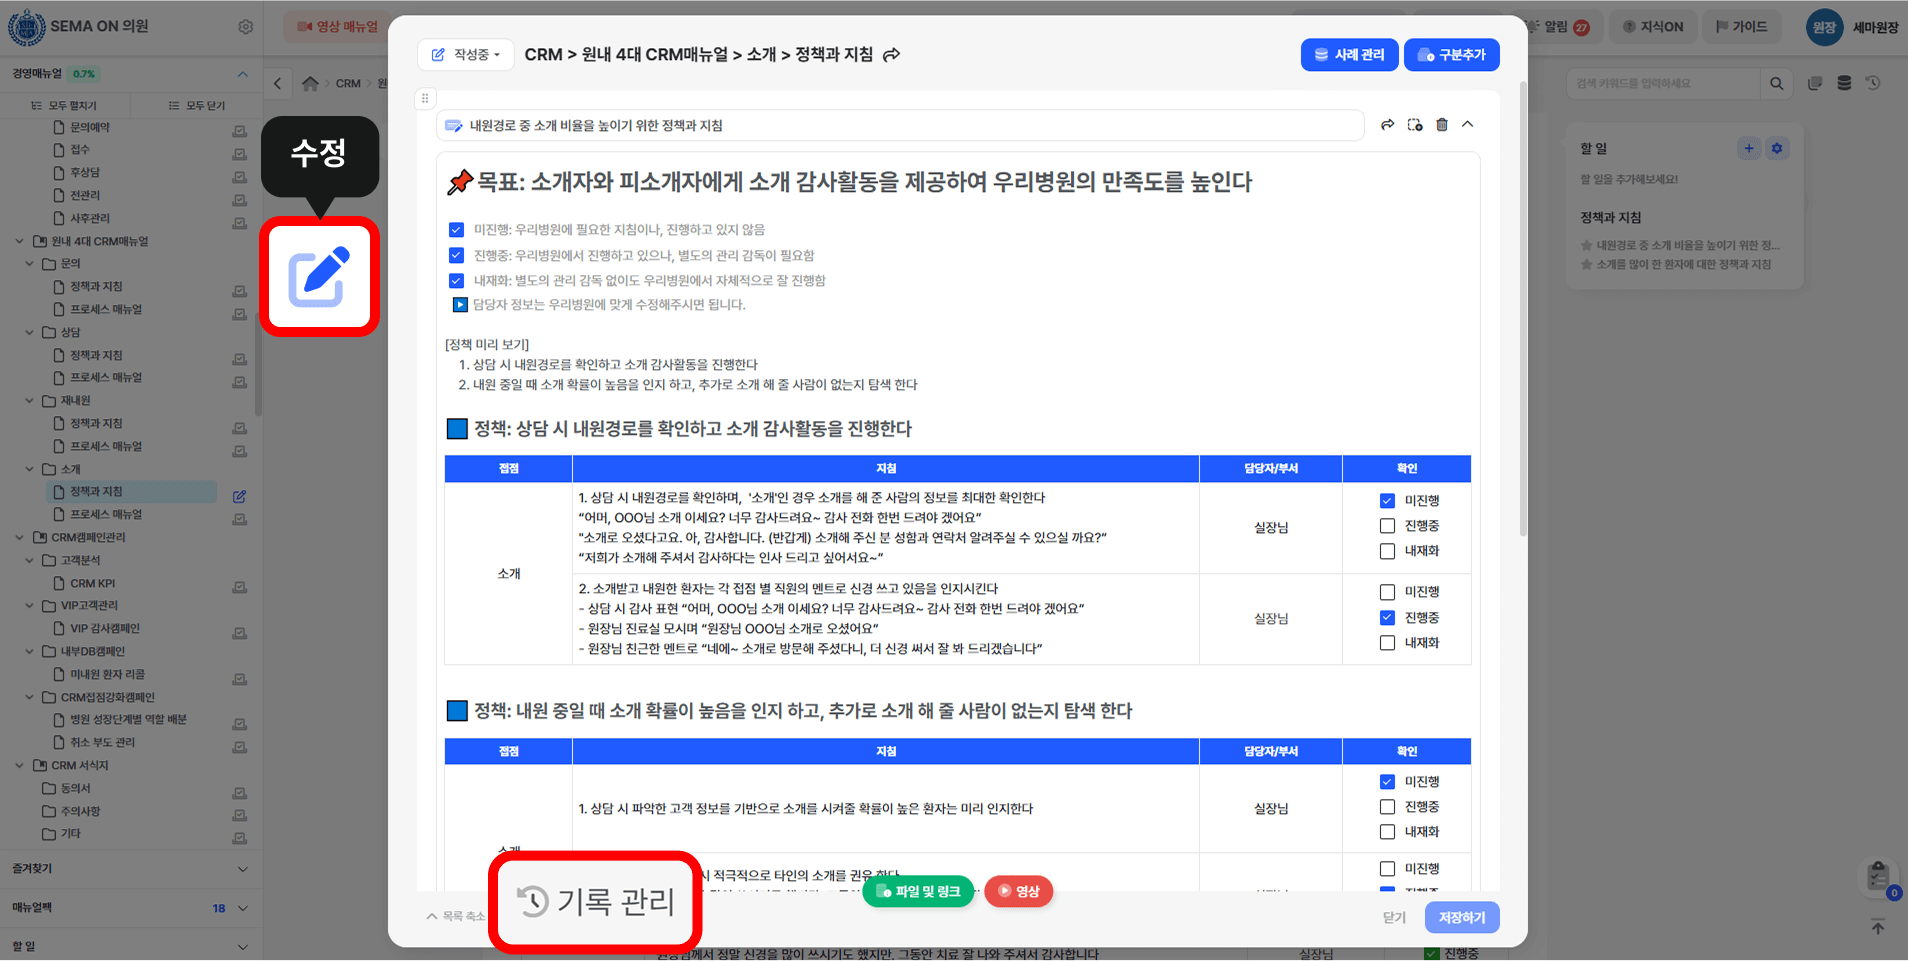This screenshot has width=1908, height=961.
Task: Click the status icon on the 미내원 환자 리콜 row
Action: 240,679
